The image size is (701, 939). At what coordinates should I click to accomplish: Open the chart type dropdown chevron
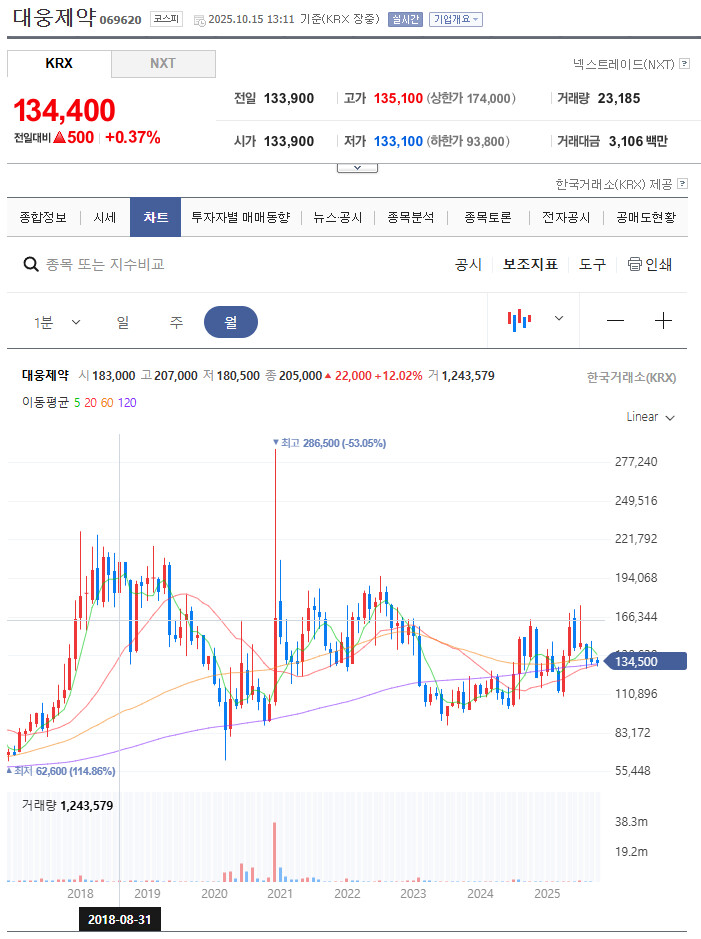[x=559, y=319]
